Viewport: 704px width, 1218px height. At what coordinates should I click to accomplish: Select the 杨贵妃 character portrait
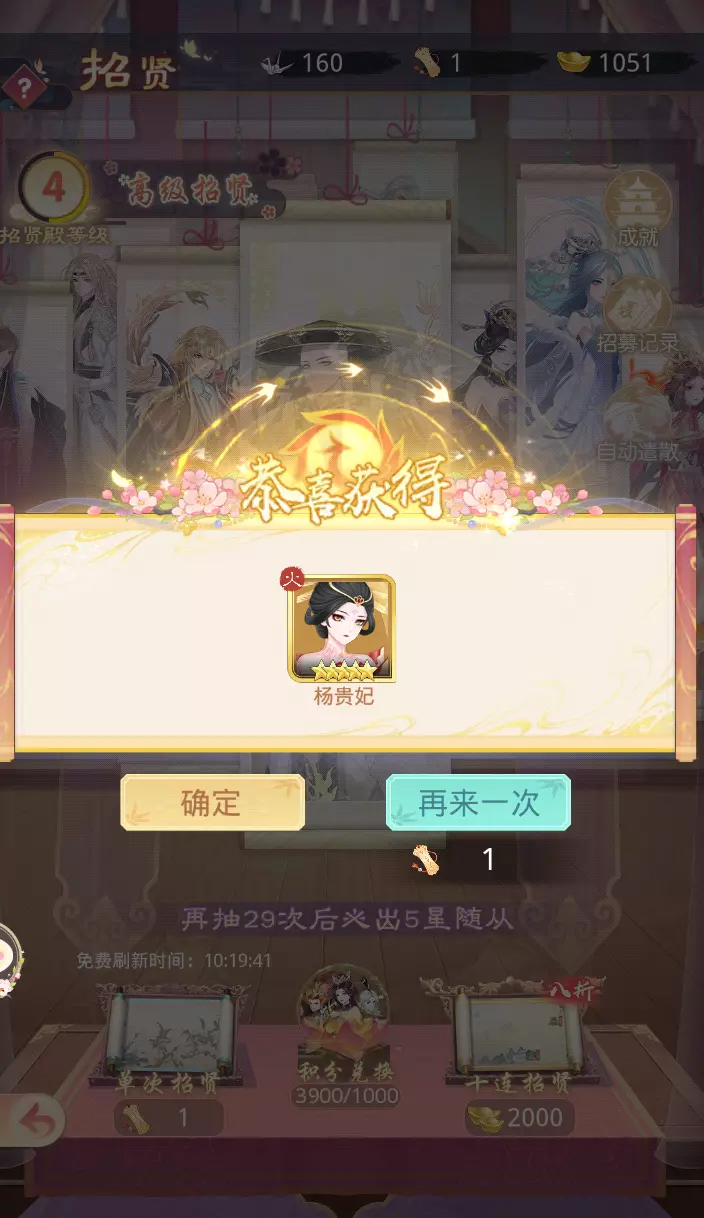342,628
